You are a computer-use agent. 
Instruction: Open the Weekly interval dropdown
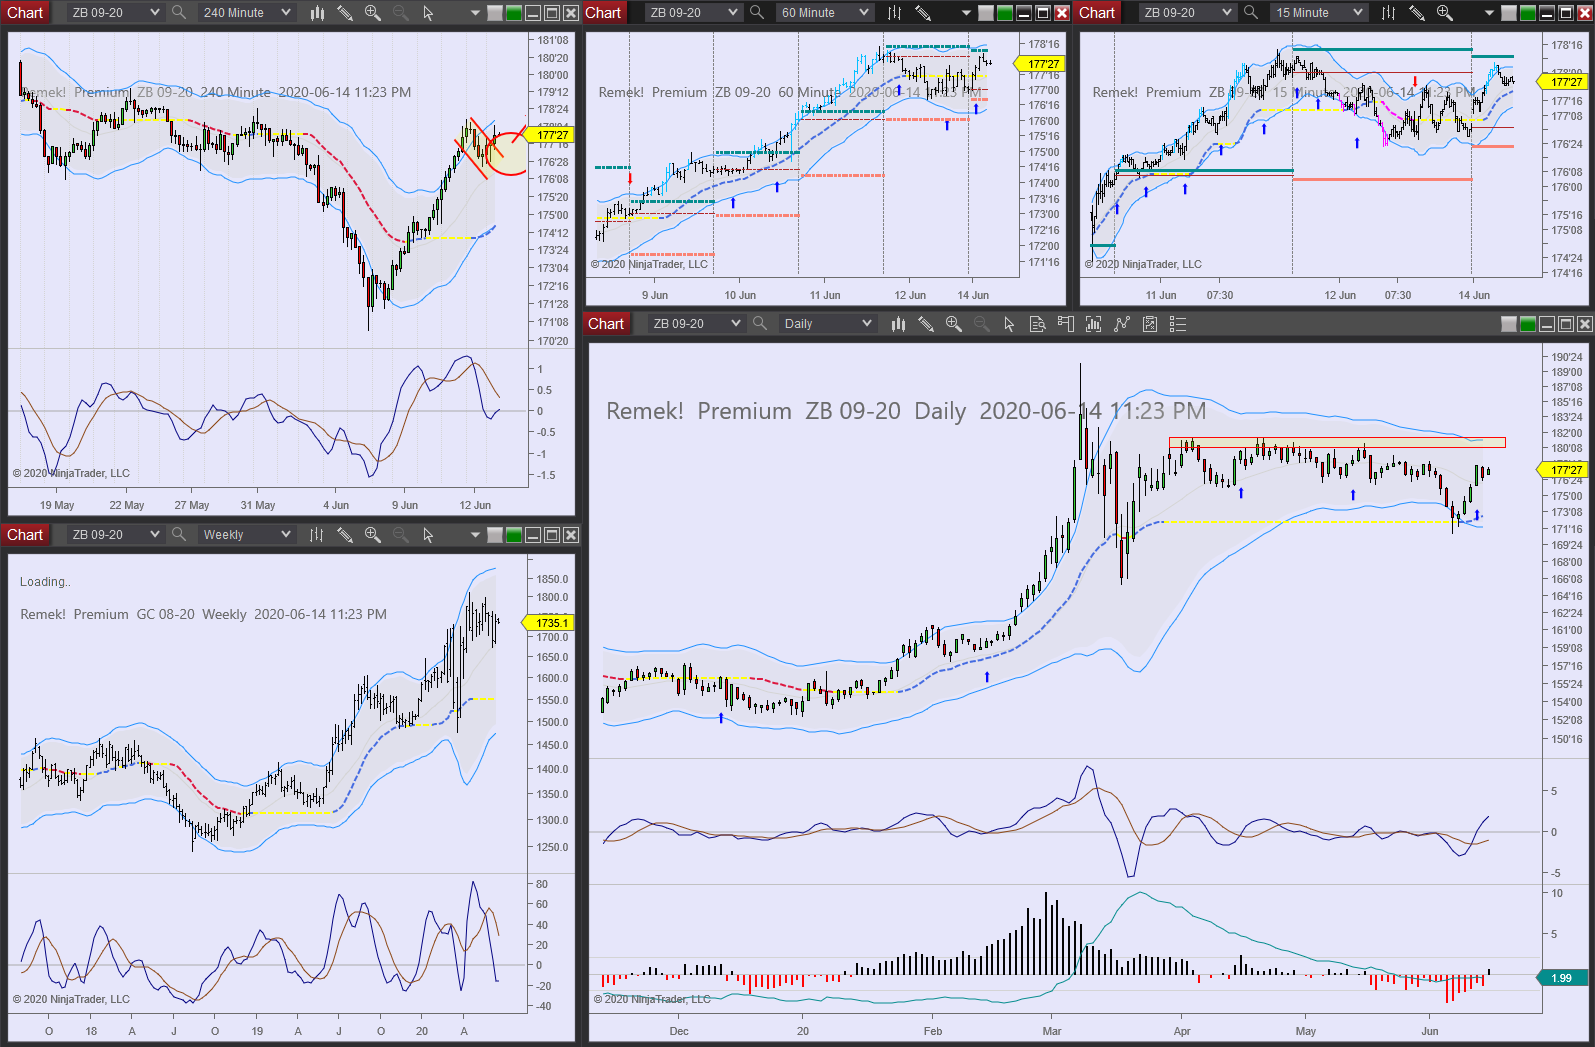click(246, 535)
